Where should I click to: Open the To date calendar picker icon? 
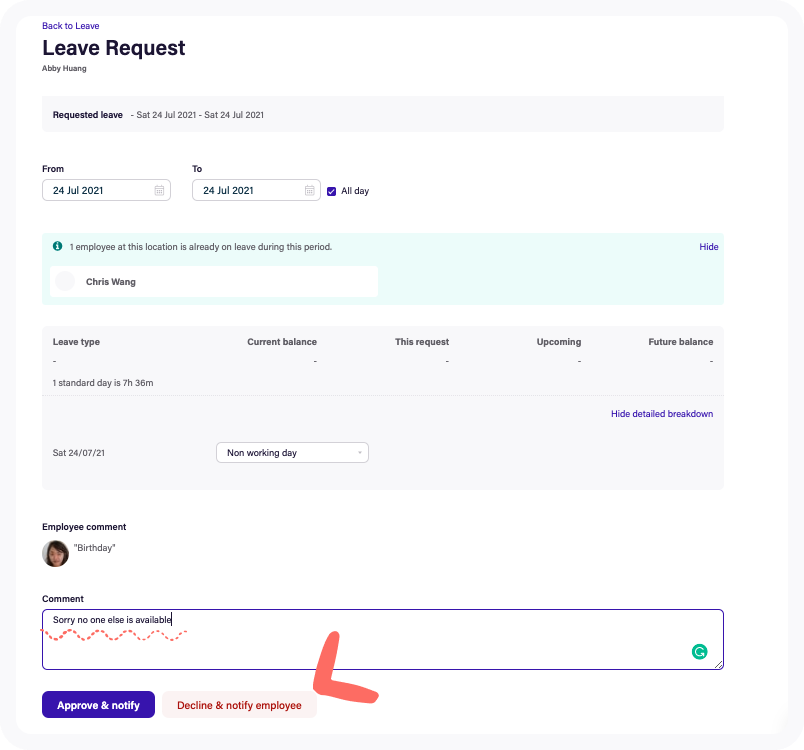309,190
